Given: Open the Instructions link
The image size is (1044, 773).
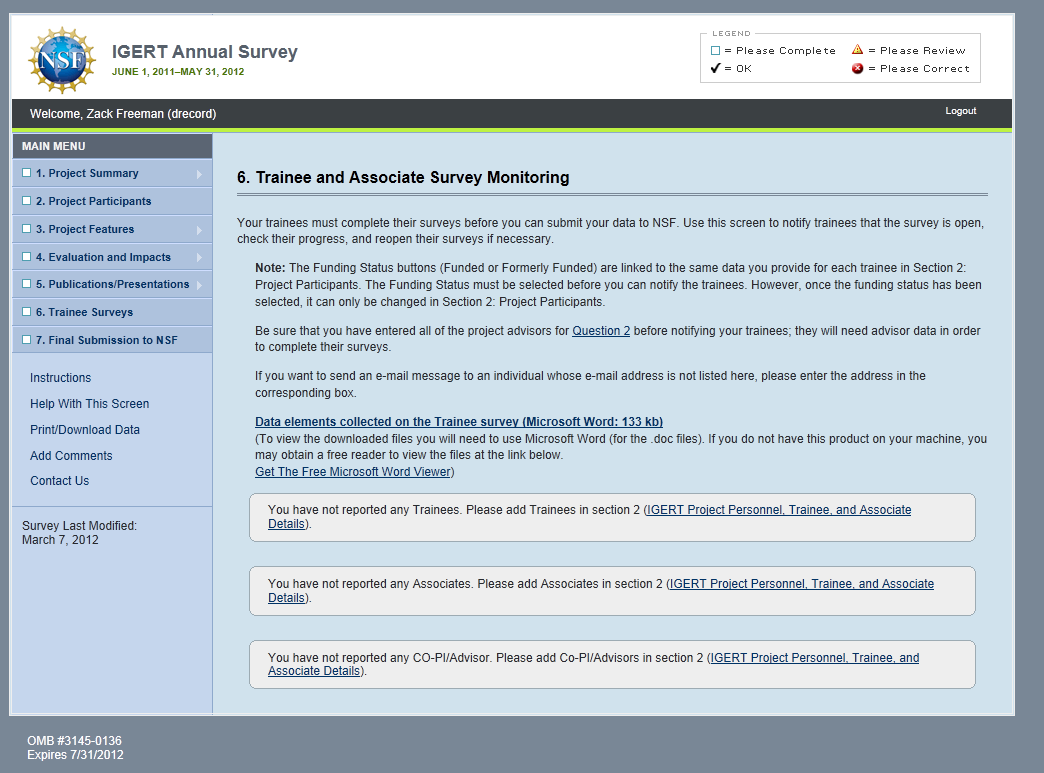Looking at the screenshot, I should coord(61,378).
